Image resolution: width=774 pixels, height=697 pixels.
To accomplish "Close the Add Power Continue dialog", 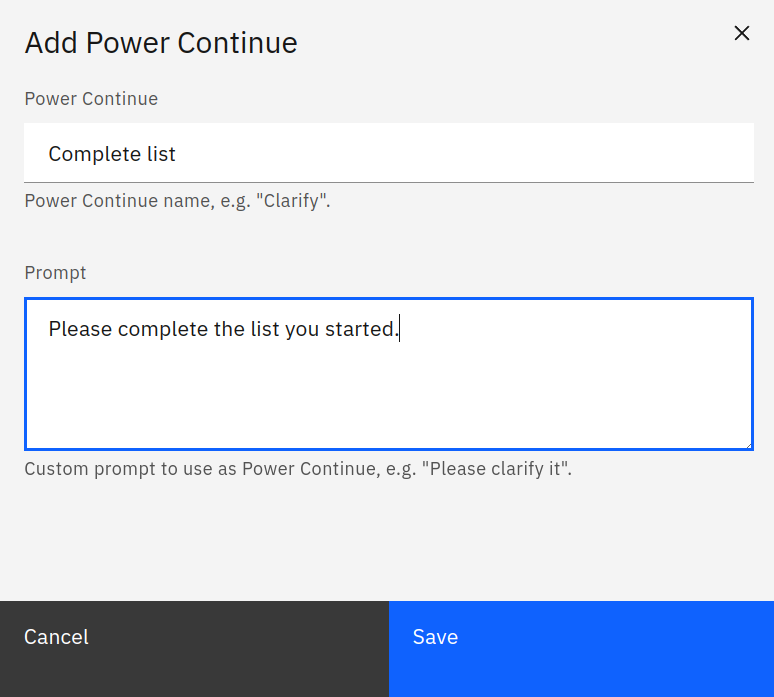I will (x=741, y=33).
